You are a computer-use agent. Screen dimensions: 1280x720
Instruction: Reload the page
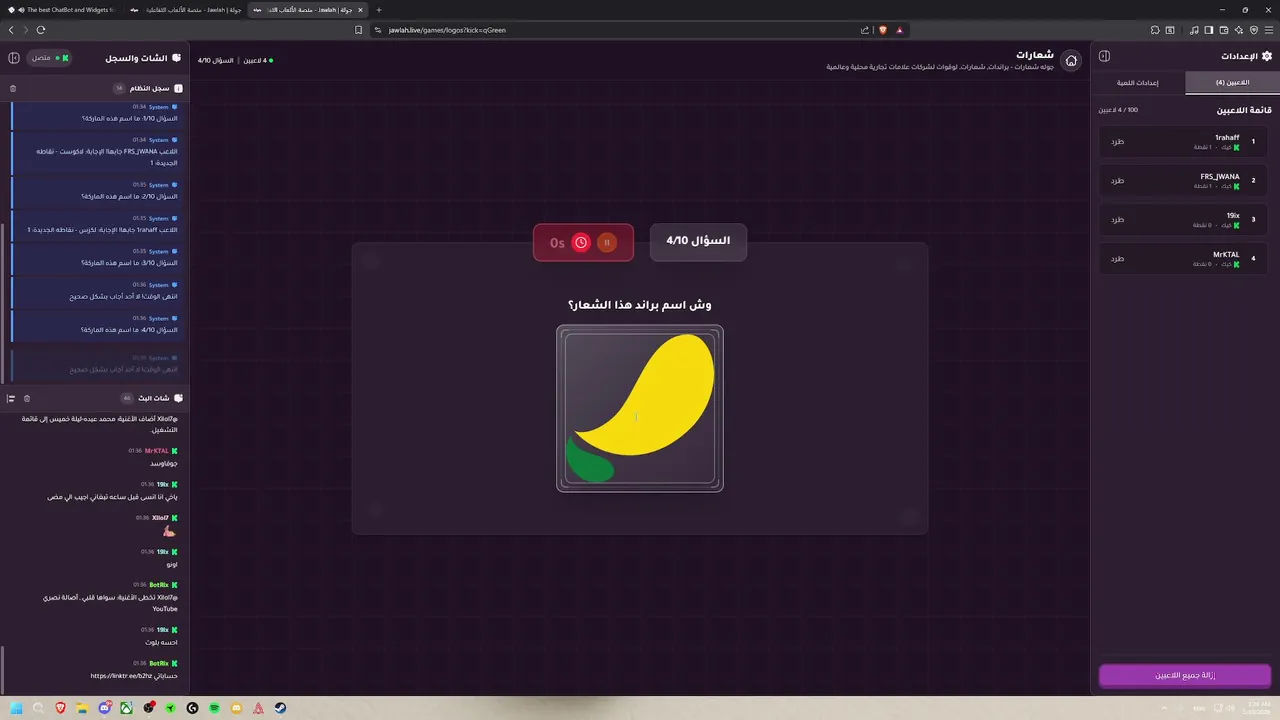[40, 30]
